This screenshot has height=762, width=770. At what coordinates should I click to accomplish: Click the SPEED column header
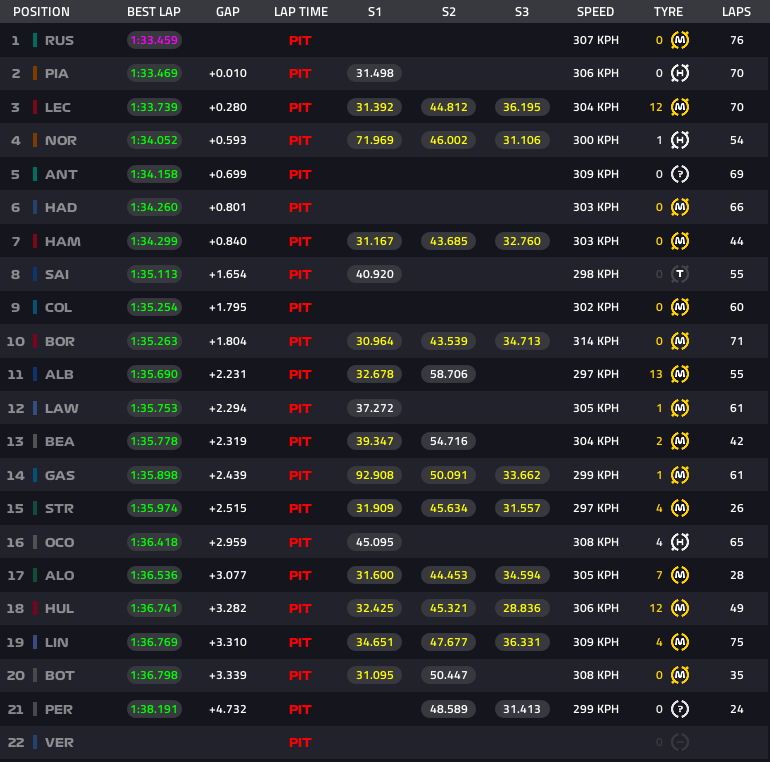point(598,12)
